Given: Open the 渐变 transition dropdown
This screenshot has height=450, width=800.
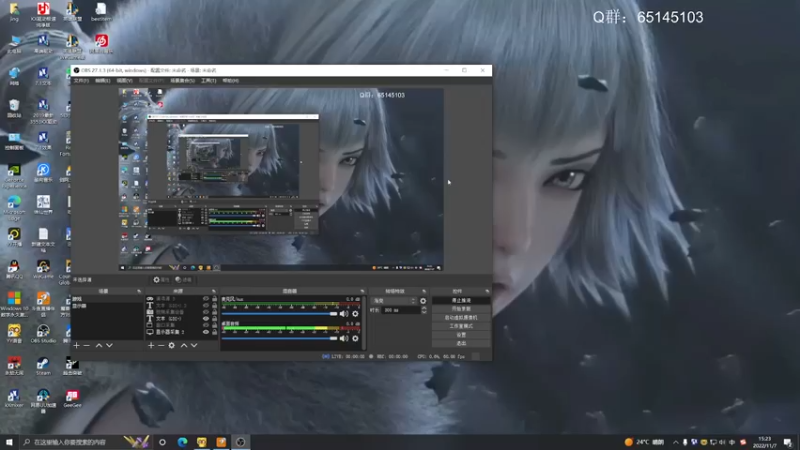Looking at the screenshot, I should (x=393, y=301).
